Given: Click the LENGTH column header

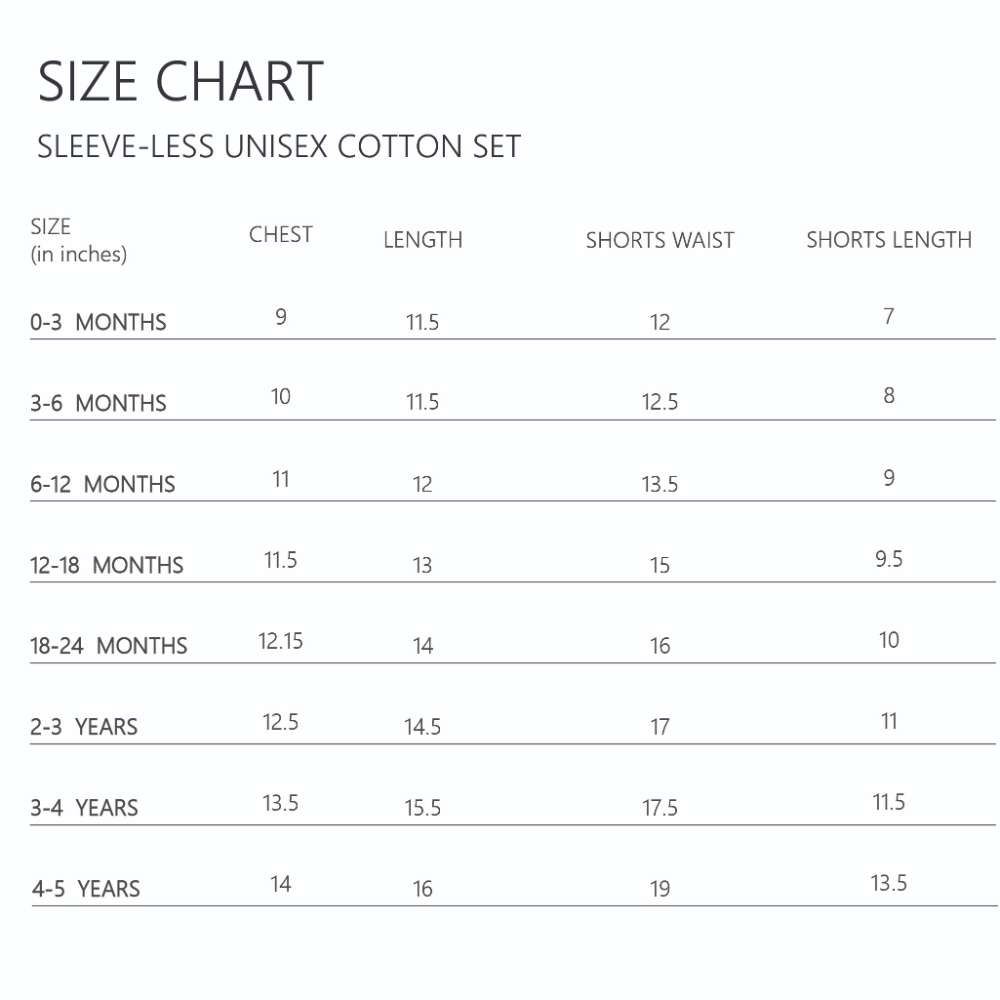Looking at the screenshot, I should (423, 240).
